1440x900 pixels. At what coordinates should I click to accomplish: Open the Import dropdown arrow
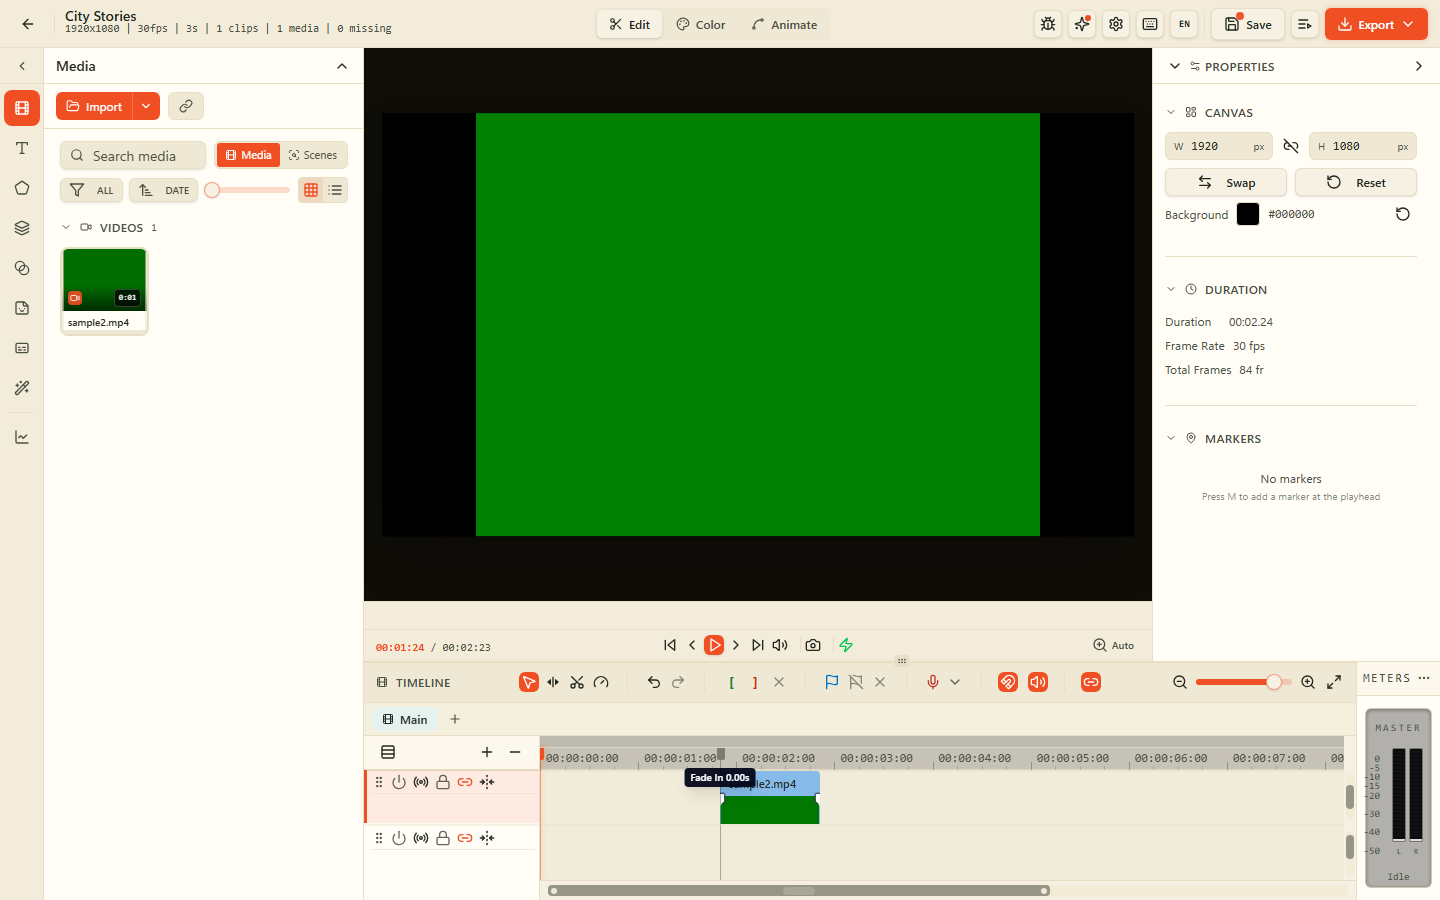tap(146, 106)
